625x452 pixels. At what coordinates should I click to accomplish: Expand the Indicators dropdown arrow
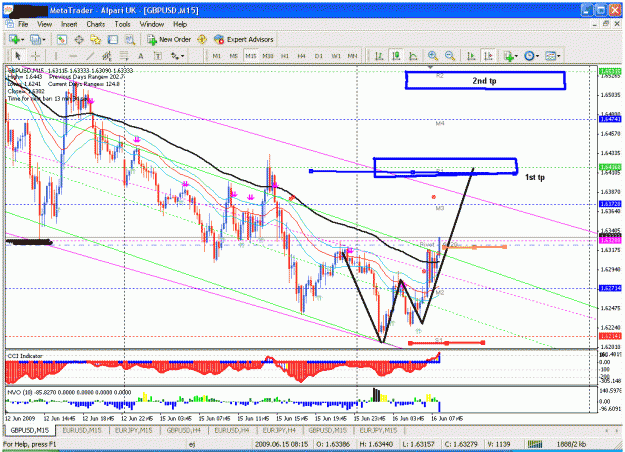tap(516, 56)
